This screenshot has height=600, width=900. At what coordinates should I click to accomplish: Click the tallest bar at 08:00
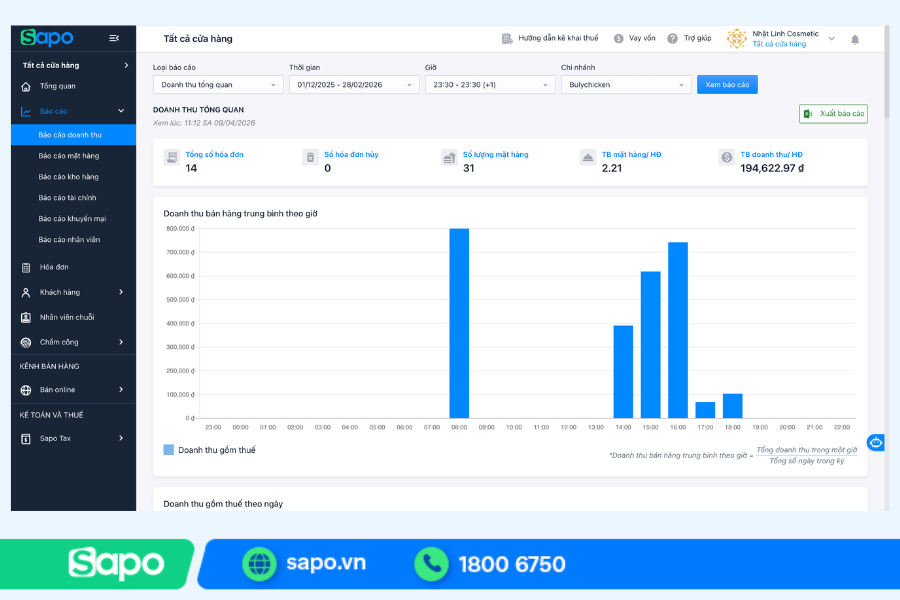coord(459,323)
